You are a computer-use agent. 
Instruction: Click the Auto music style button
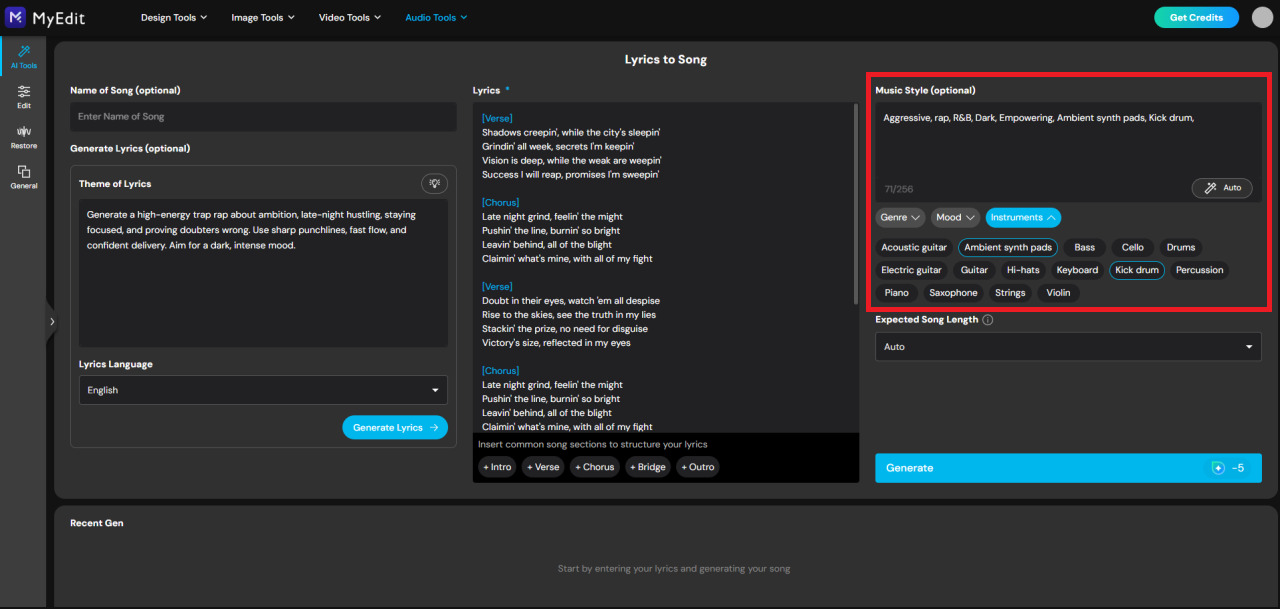pos(1222,188)
